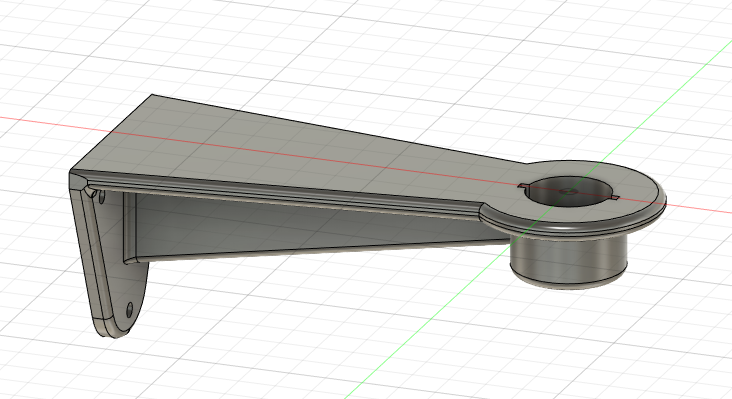Click the left keyway notch on the bore
The width and height of the screenshot is (732, 399).
(x=522, y=186)
